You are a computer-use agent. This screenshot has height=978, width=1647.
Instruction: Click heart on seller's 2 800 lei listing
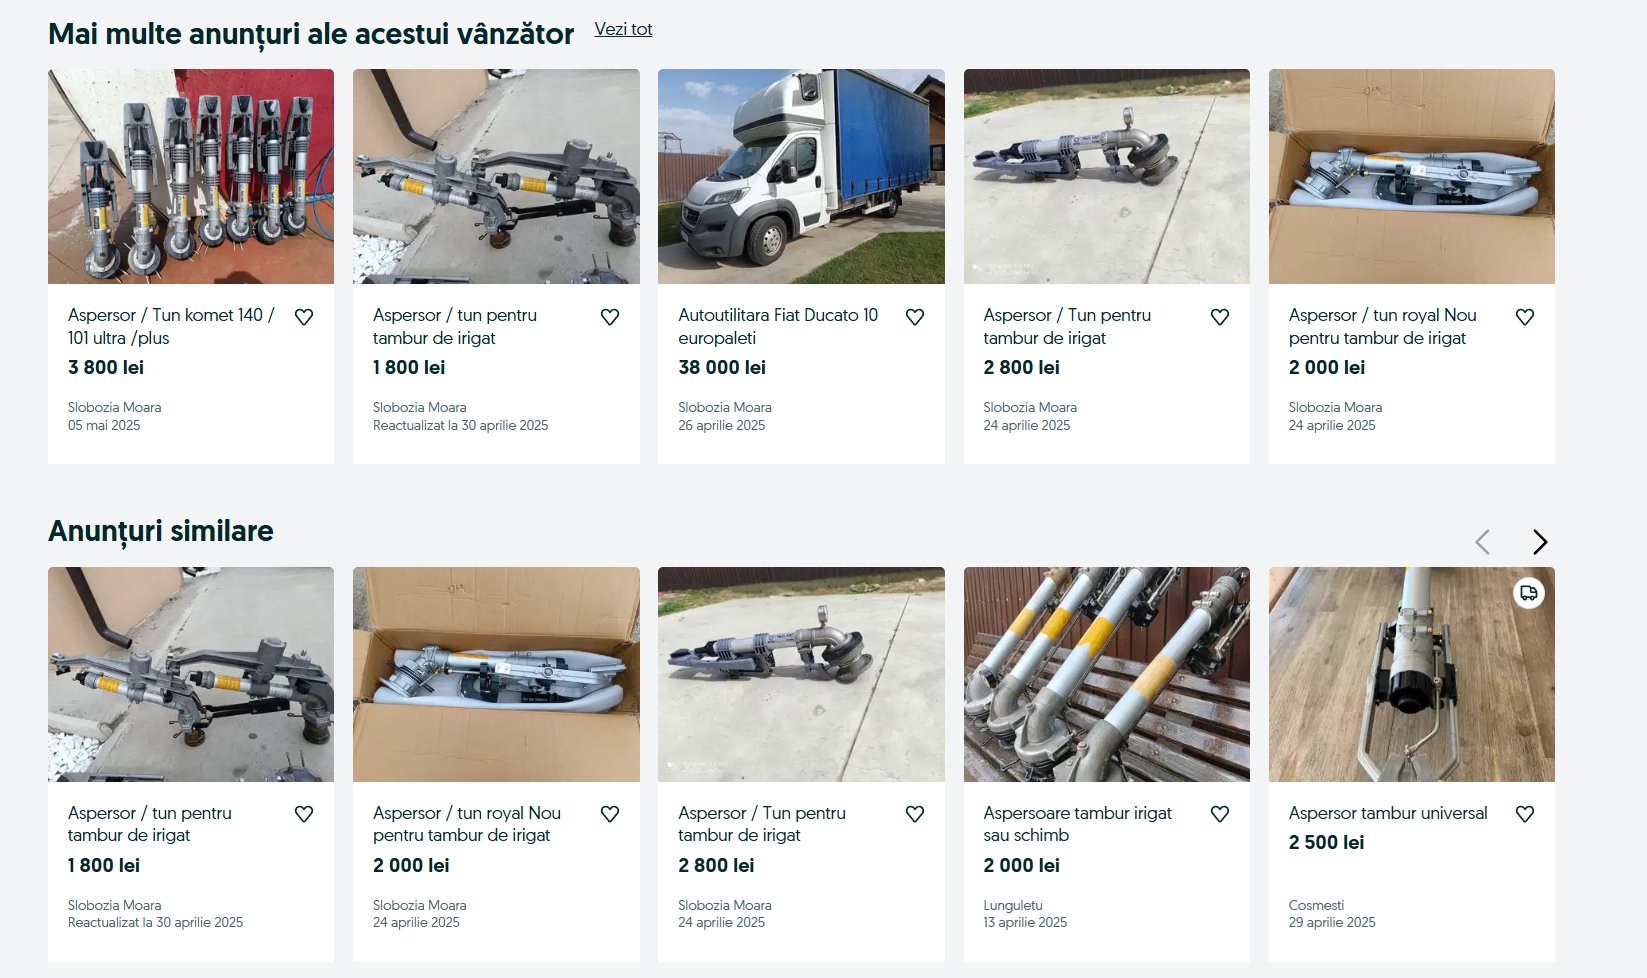coord(1219,317)
